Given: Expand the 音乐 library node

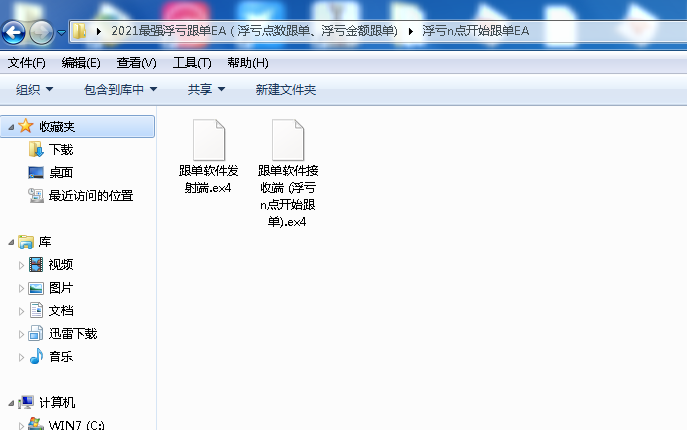Looking at the screenshot, I should (21, 358).
